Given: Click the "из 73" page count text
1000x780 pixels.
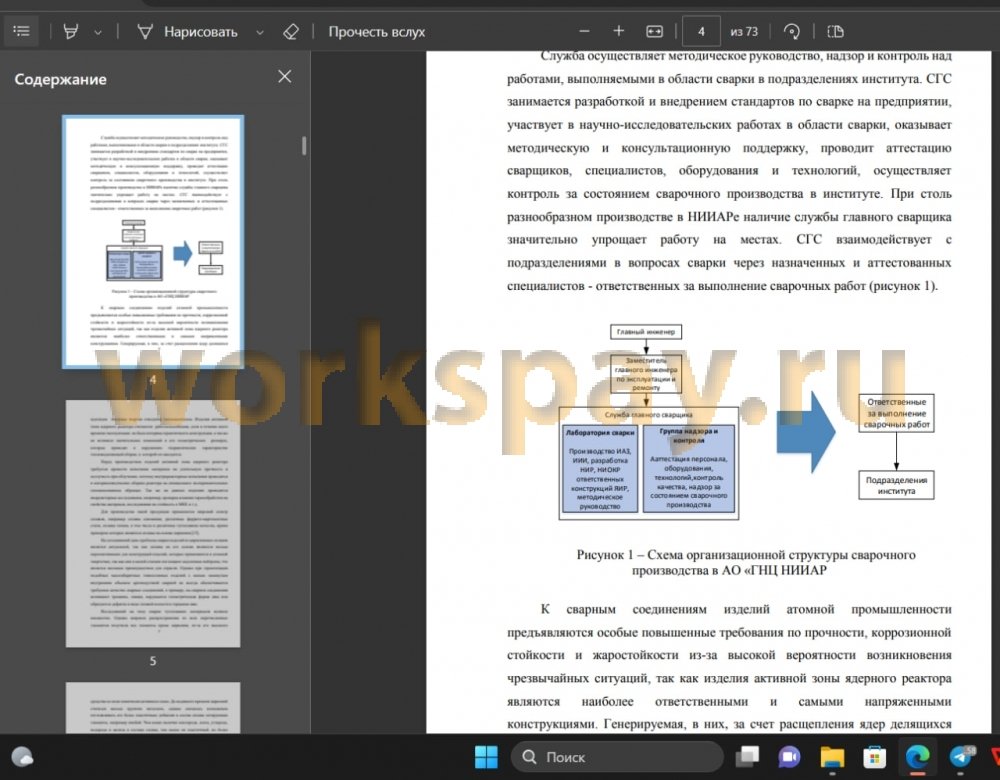Looking at the screenshot, I should pyautogui.click(x=744, y=31).
